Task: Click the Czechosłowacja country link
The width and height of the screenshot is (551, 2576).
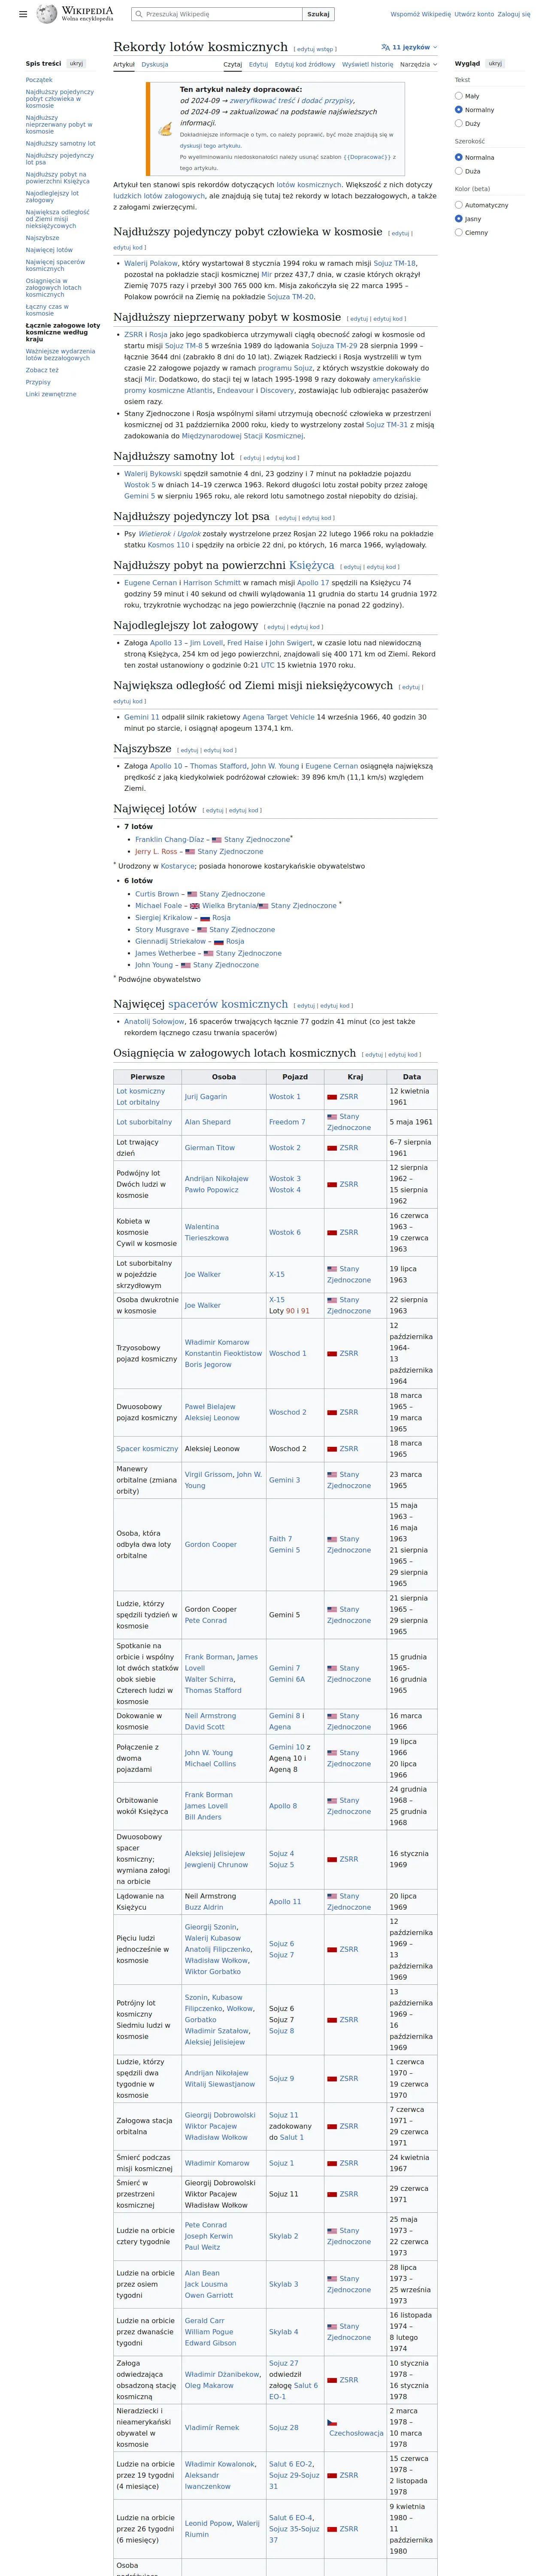Action: (356, 2433)
